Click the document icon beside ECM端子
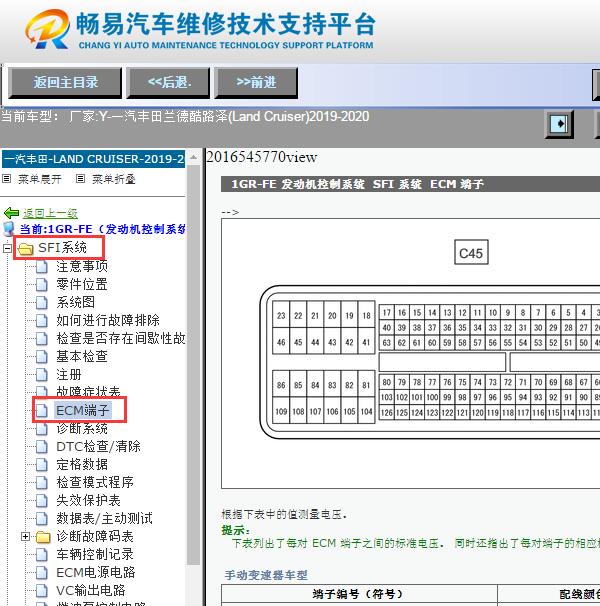The image size is (600, 606). [42, 411]
